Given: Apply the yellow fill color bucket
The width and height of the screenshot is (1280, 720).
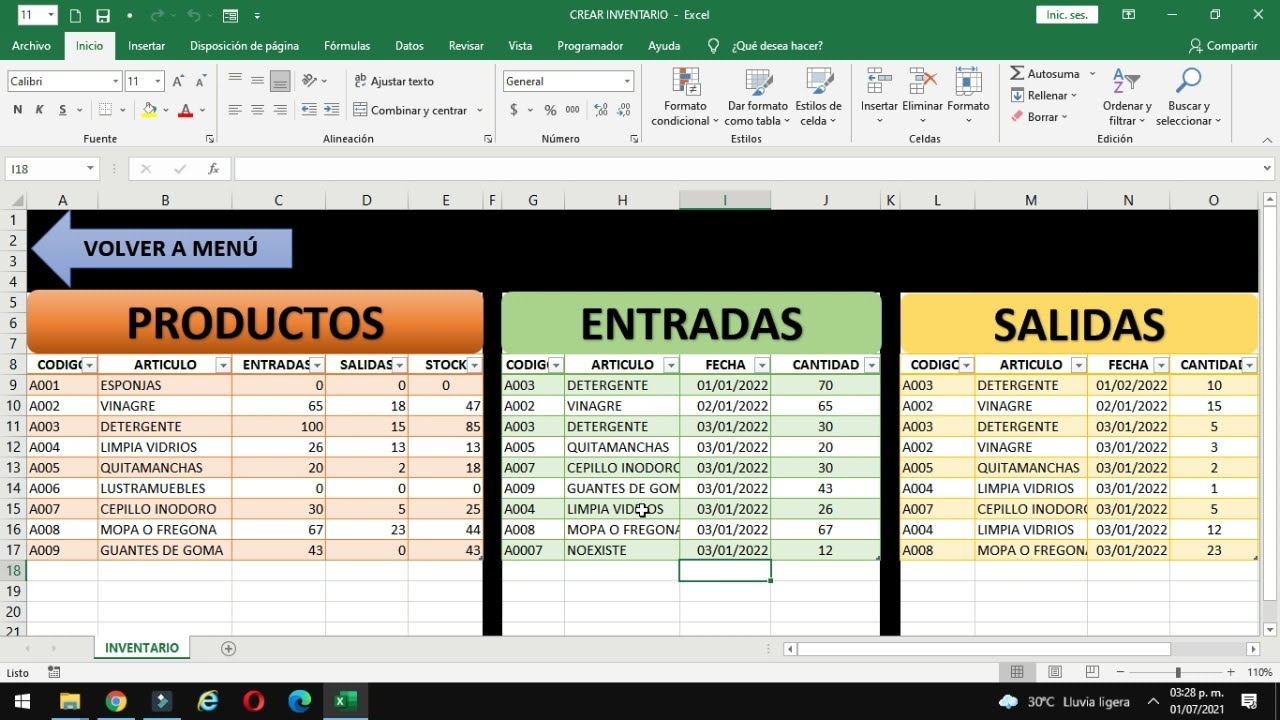Looking at the screenshot, I should click(x=149, y=110).
